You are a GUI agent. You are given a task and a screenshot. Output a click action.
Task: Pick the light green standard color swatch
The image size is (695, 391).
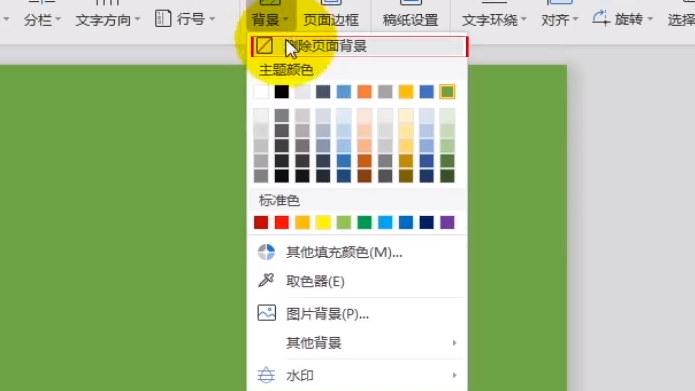[x=344, y=222]
